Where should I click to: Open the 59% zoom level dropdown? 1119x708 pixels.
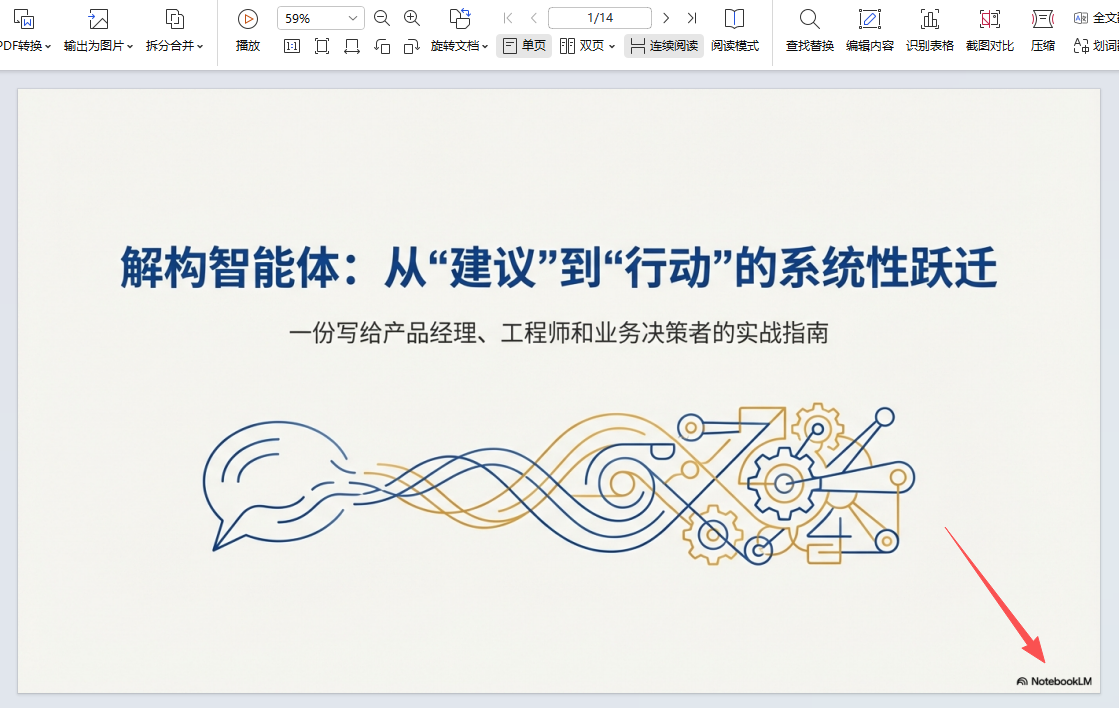[x=352, y=18]
